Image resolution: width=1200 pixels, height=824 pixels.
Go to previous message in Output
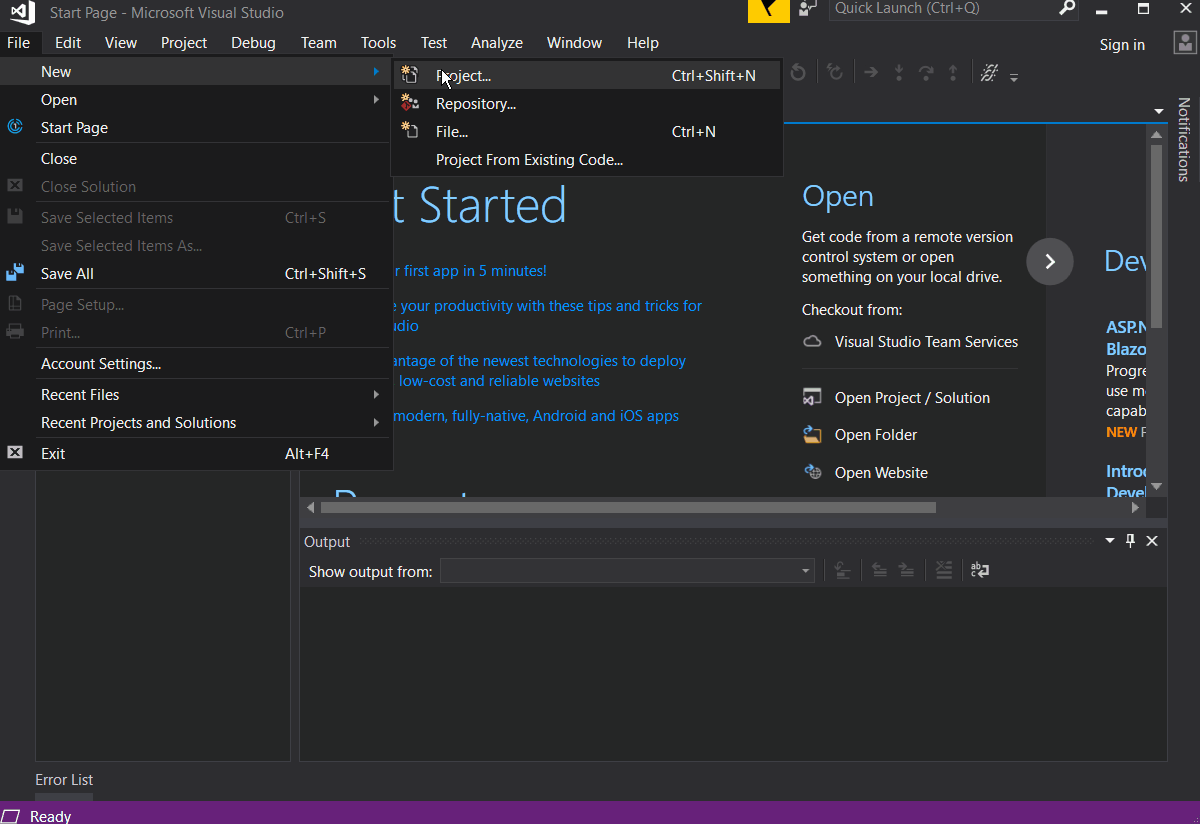click(879, 570)
